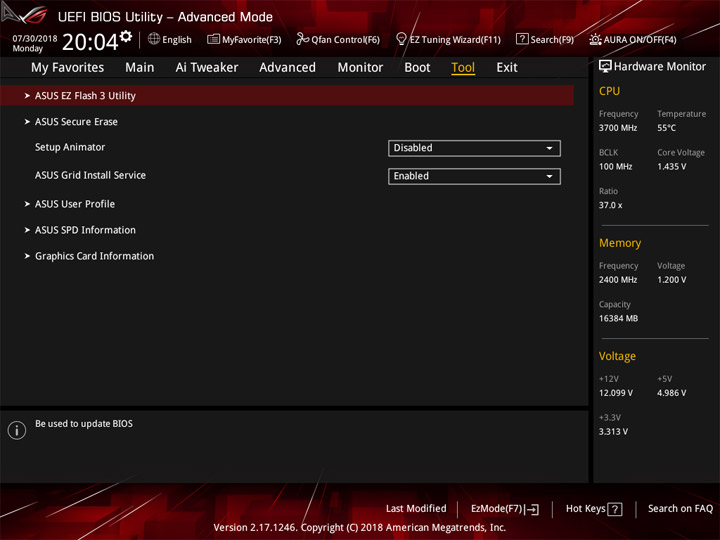This screenshot has width=720, height=540.
Task: Click the ASUS Grid Install Service label
Action: click(x=90, y=175)
